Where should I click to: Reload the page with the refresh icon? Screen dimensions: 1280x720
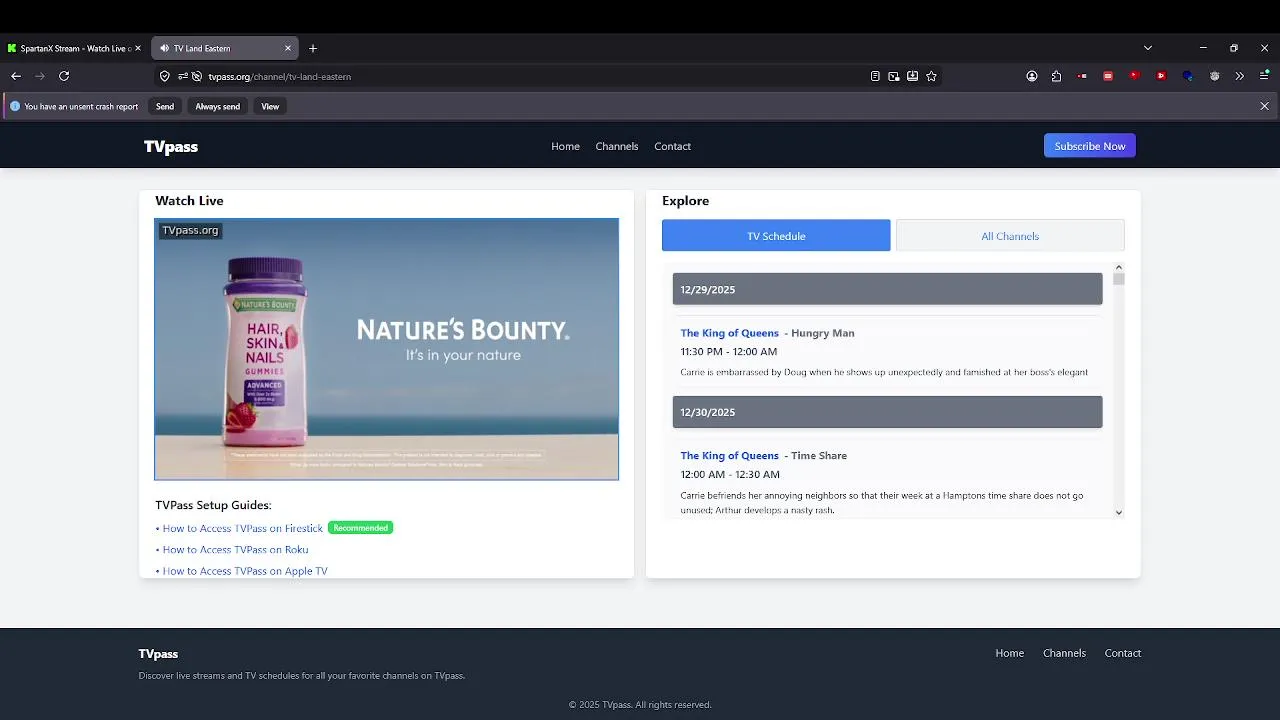click(x=64, y=76)
